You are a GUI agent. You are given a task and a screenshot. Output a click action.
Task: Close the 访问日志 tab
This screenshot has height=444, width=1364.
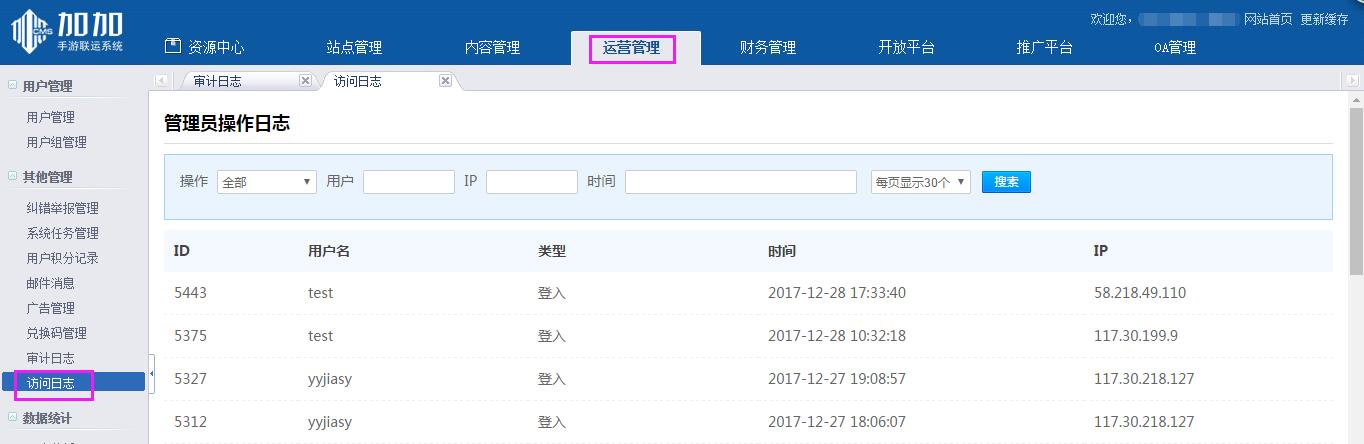click(x=446, y=81)
